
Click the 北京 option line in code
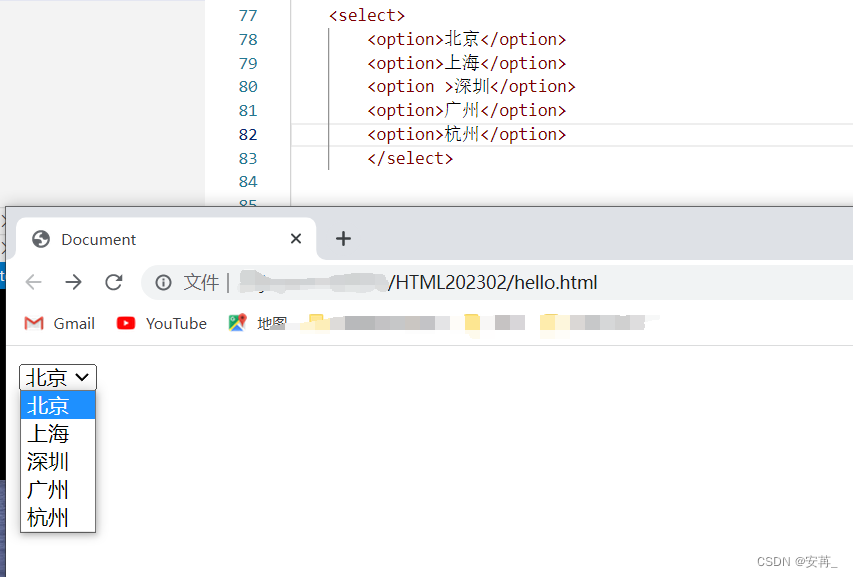(467, 39)
